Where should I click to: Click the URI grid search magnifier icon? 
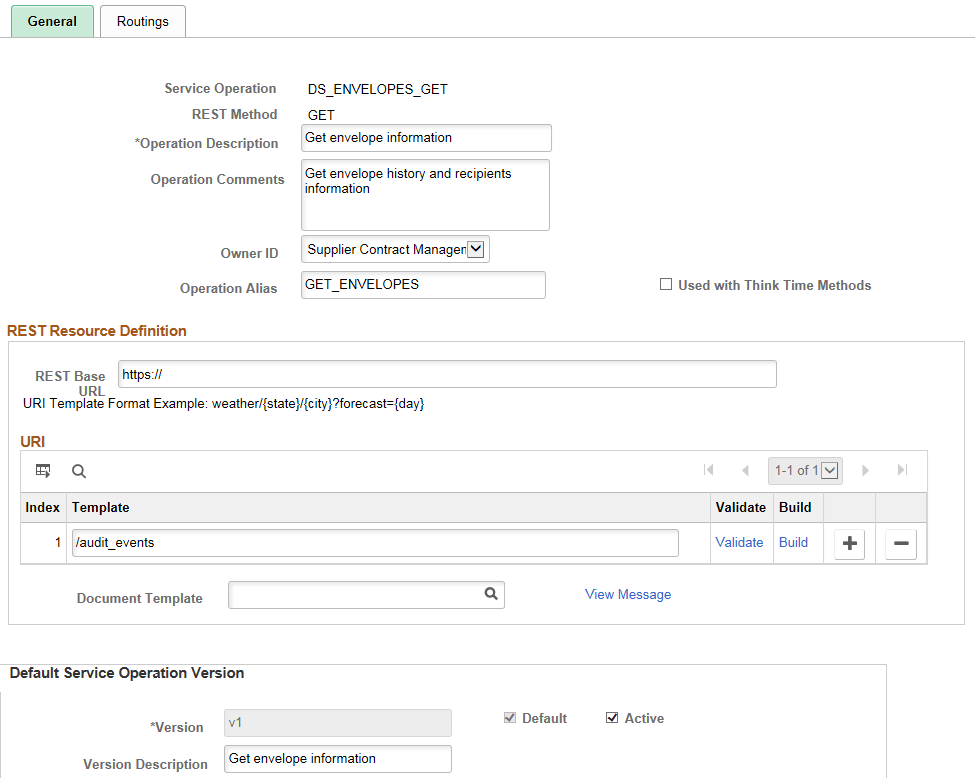[79, 471]
